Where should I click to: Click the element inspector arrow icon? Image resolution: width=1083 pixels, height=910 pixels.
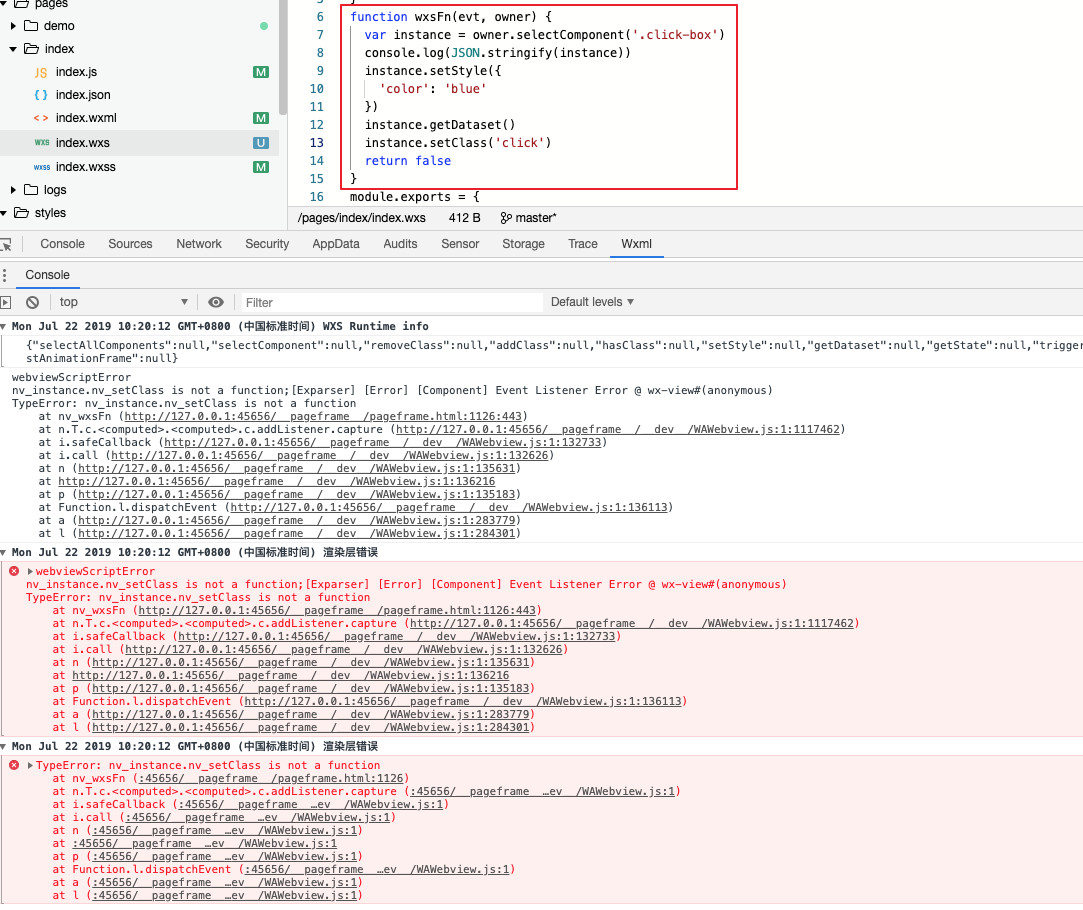pos(6,244)
